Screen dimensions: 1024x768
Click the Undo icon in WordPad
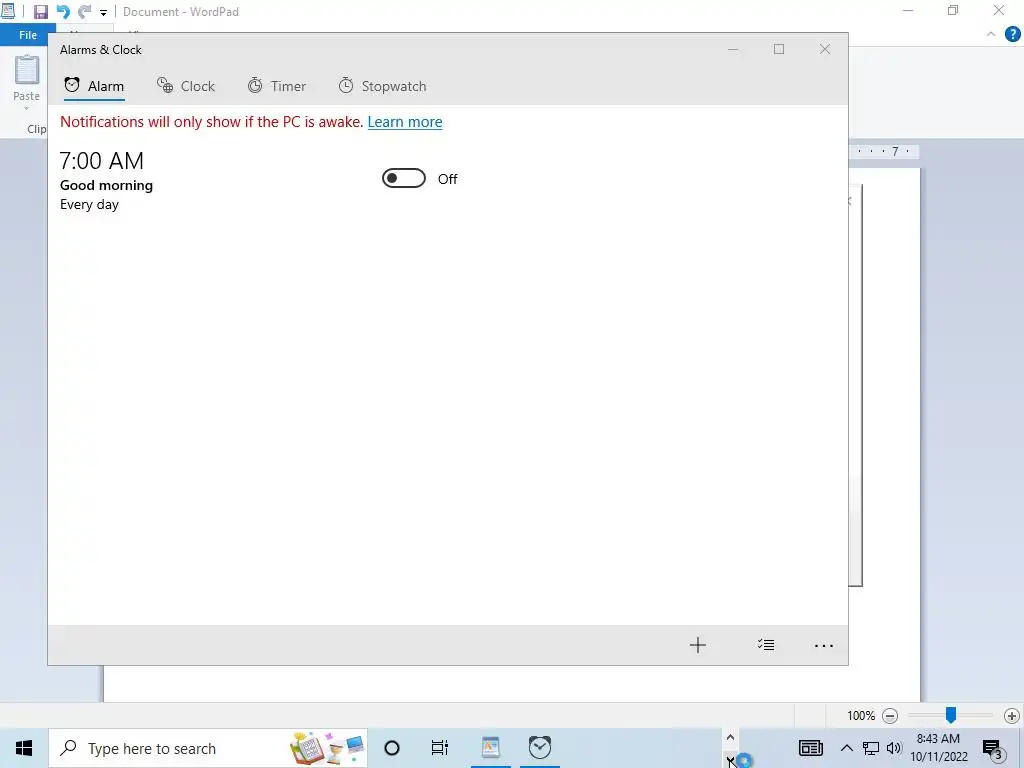[x=63, y=12]
